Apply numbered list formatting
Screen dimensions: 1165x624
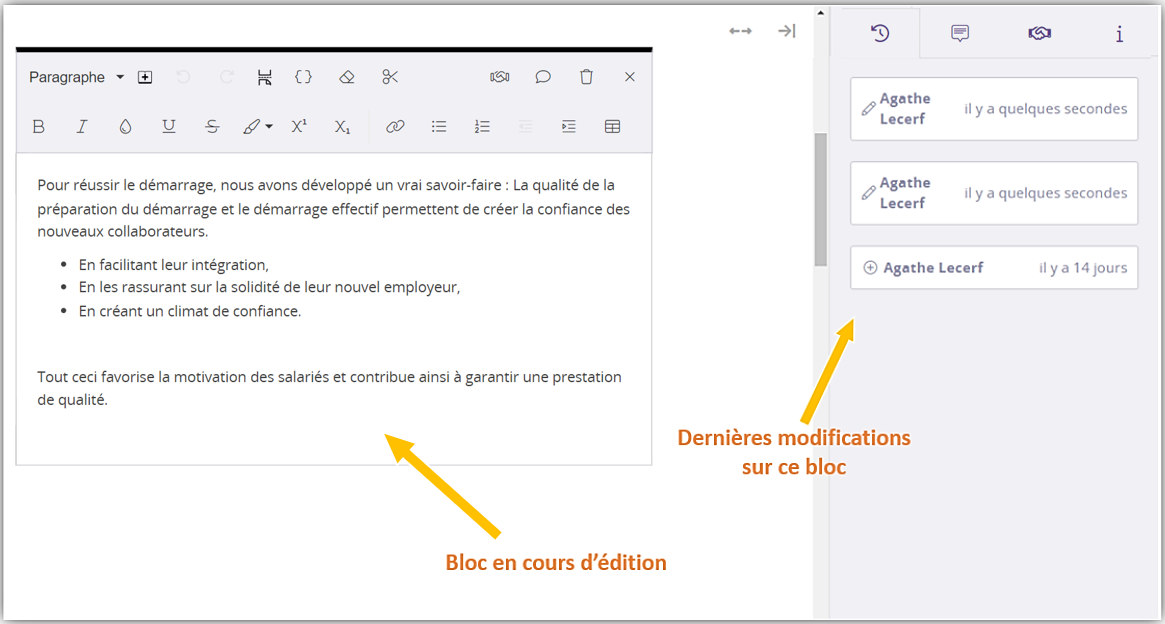click(x=482, y=126)
